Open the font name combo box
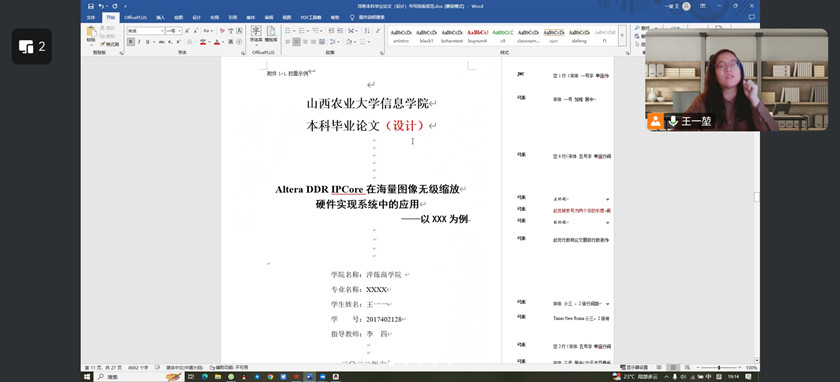This screenshot has height=382, width=840. [146, 31]
